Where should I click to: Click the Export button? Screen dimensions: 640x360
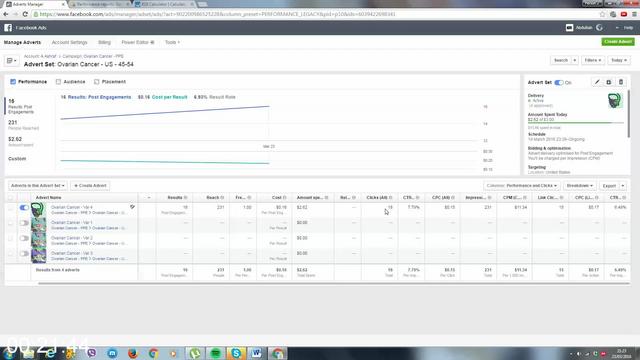pyautogui.click(x=609, y=186)
